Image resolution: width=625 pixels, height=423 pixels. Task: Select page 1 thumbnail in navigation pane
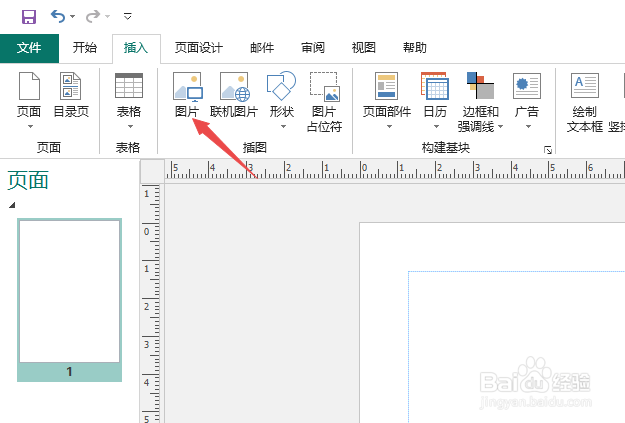click(x=69, y=300)
